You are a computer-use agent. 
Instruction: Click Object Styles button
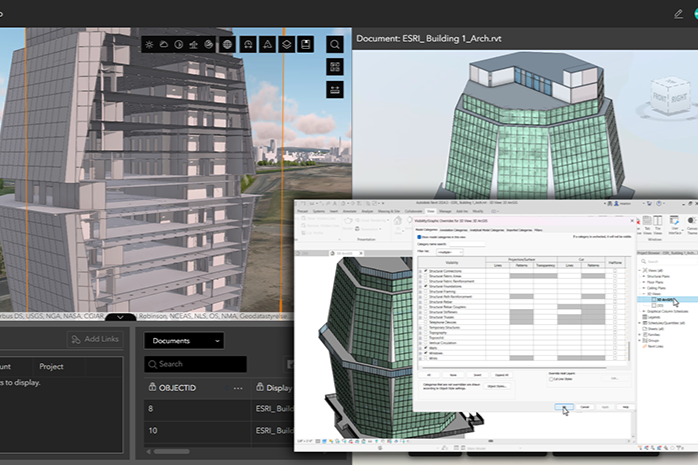coord(497,386)
